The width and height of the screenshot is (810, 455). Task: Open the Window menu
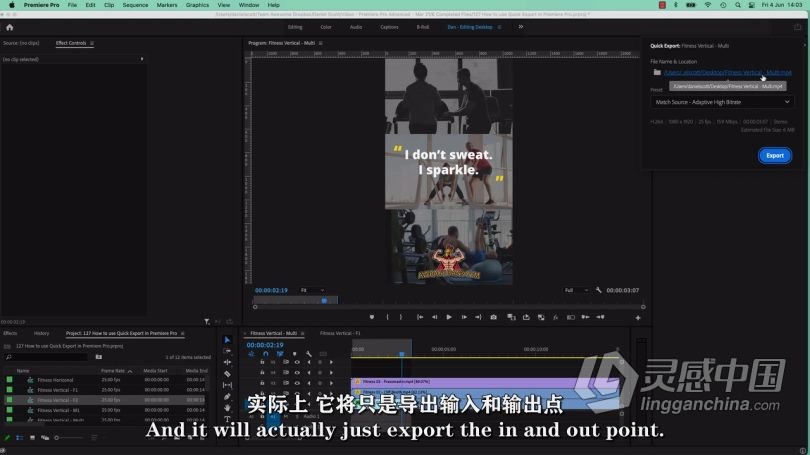(x=249, y=5)
